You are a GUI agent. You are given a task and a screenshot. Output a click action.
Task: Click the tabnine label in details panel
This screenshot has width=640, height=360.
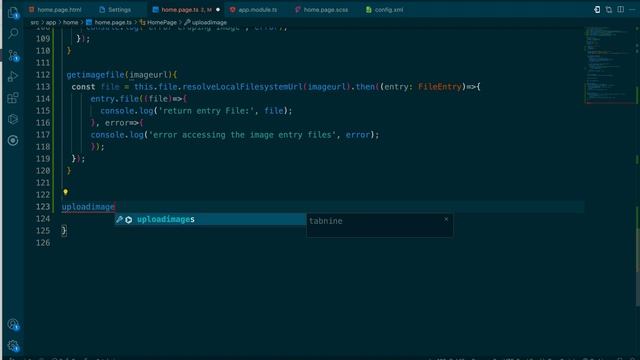[326, 221]
